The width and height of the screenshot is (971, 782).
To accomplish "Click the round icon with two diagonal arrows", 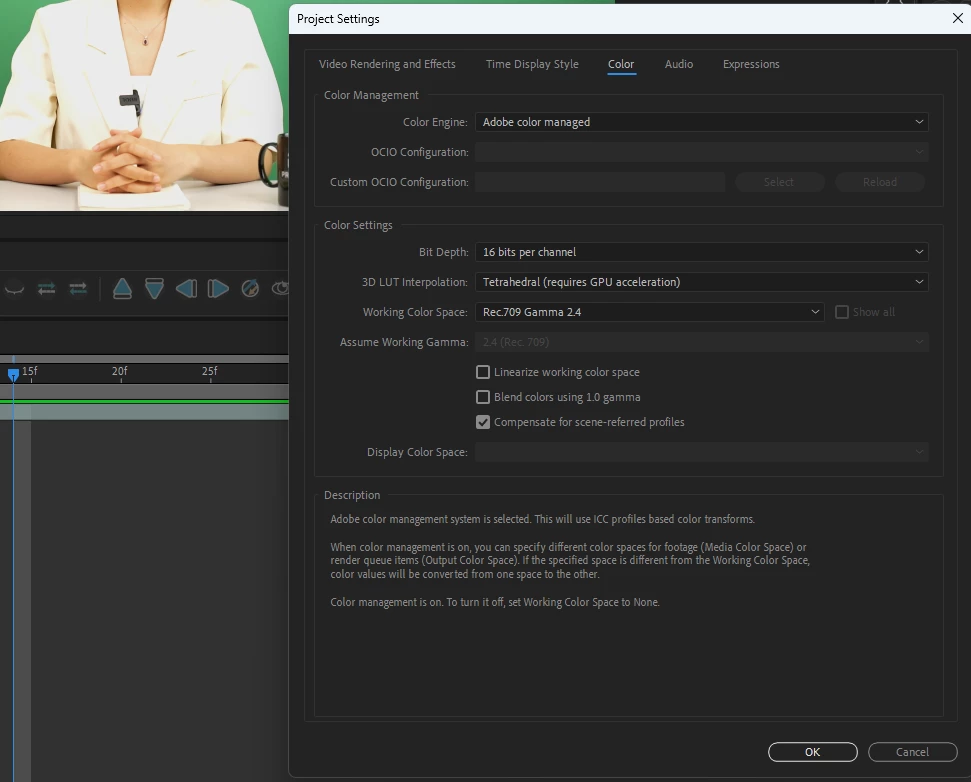I will pyautogui.click(x=250, y=289).
